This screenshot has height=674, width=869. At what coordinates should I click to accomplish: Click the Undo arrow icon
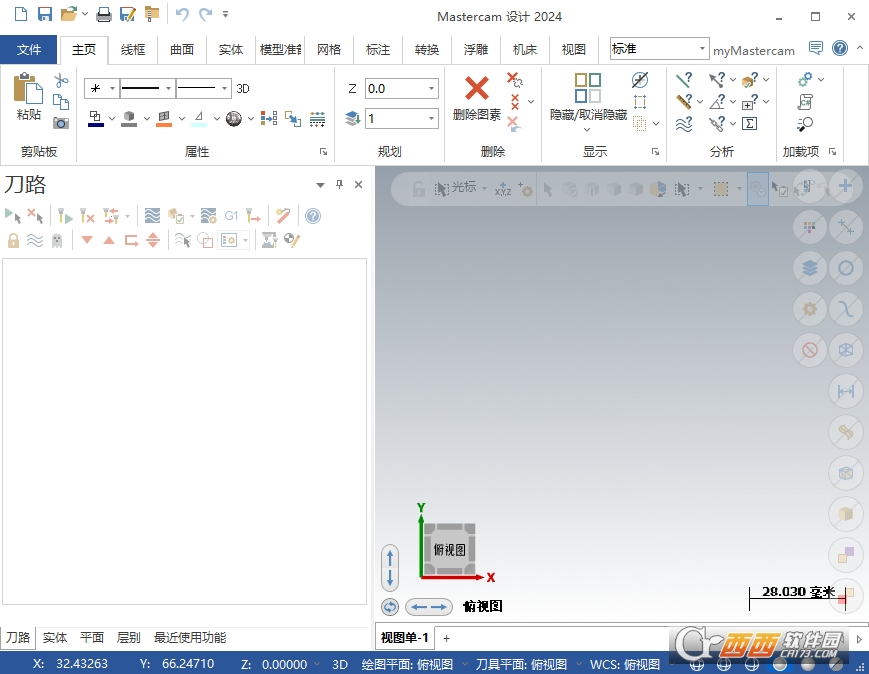coord(182,14)
